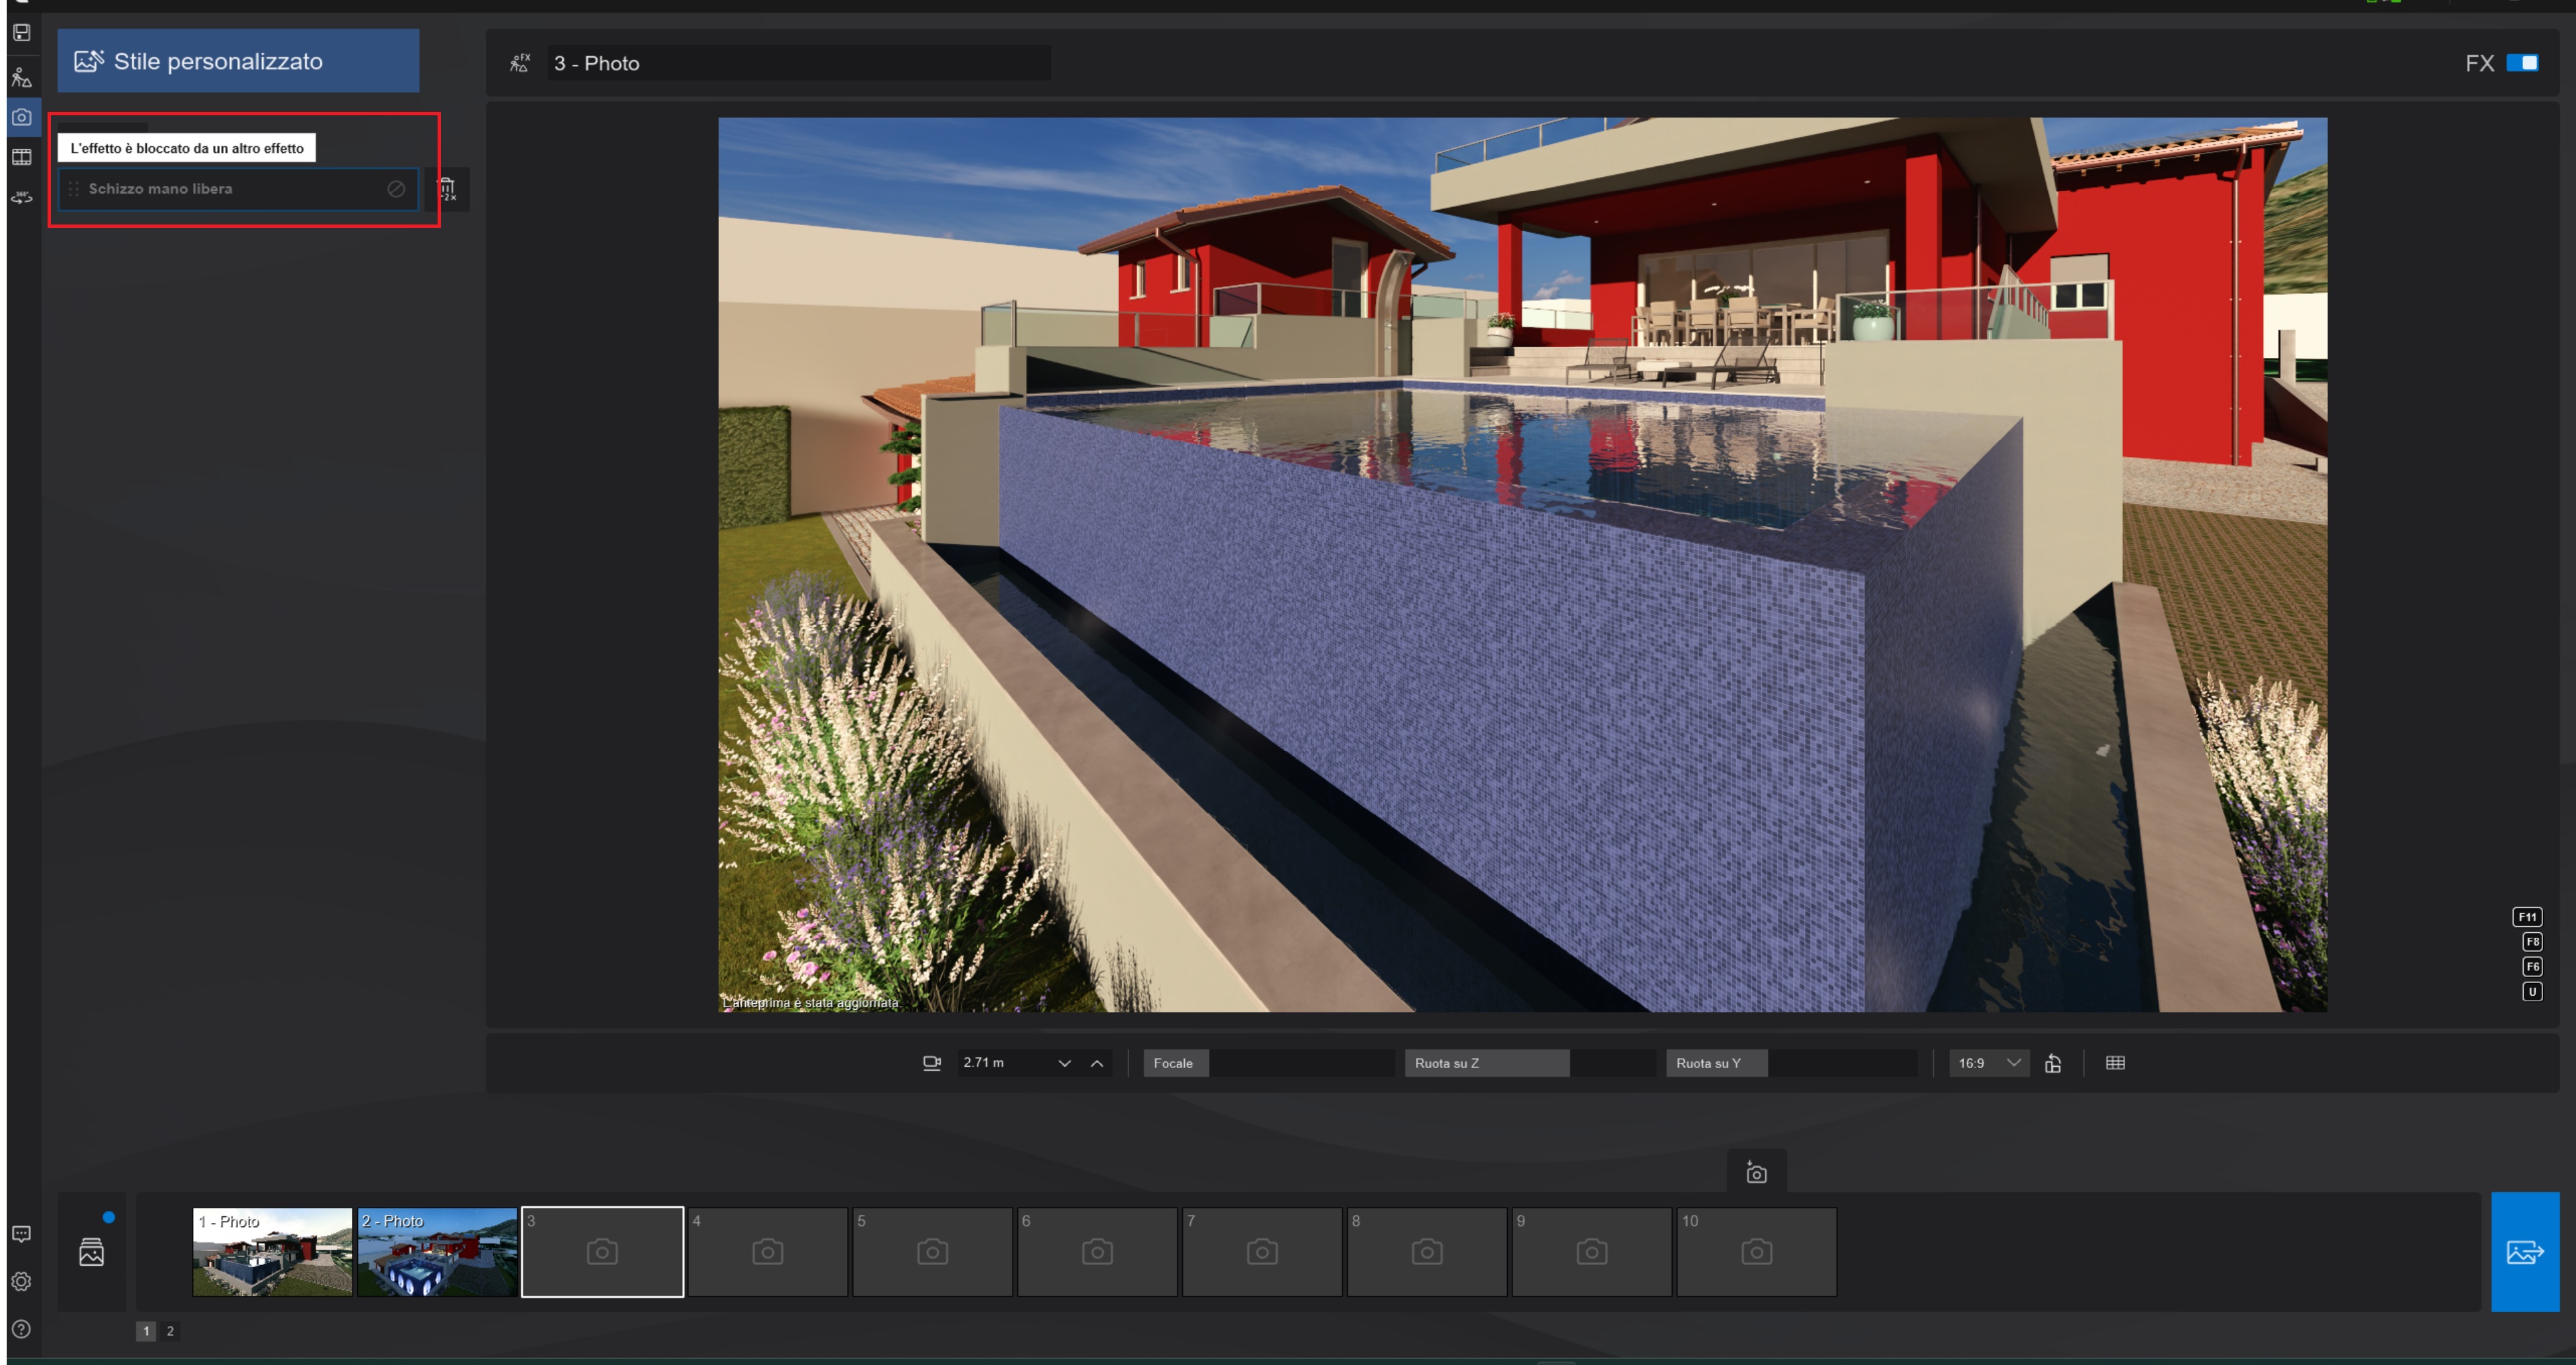The height and width of the screenshot is (1365, 2576).
Task: Click the F6 shortcut key button
Action: click(2532, 967)
